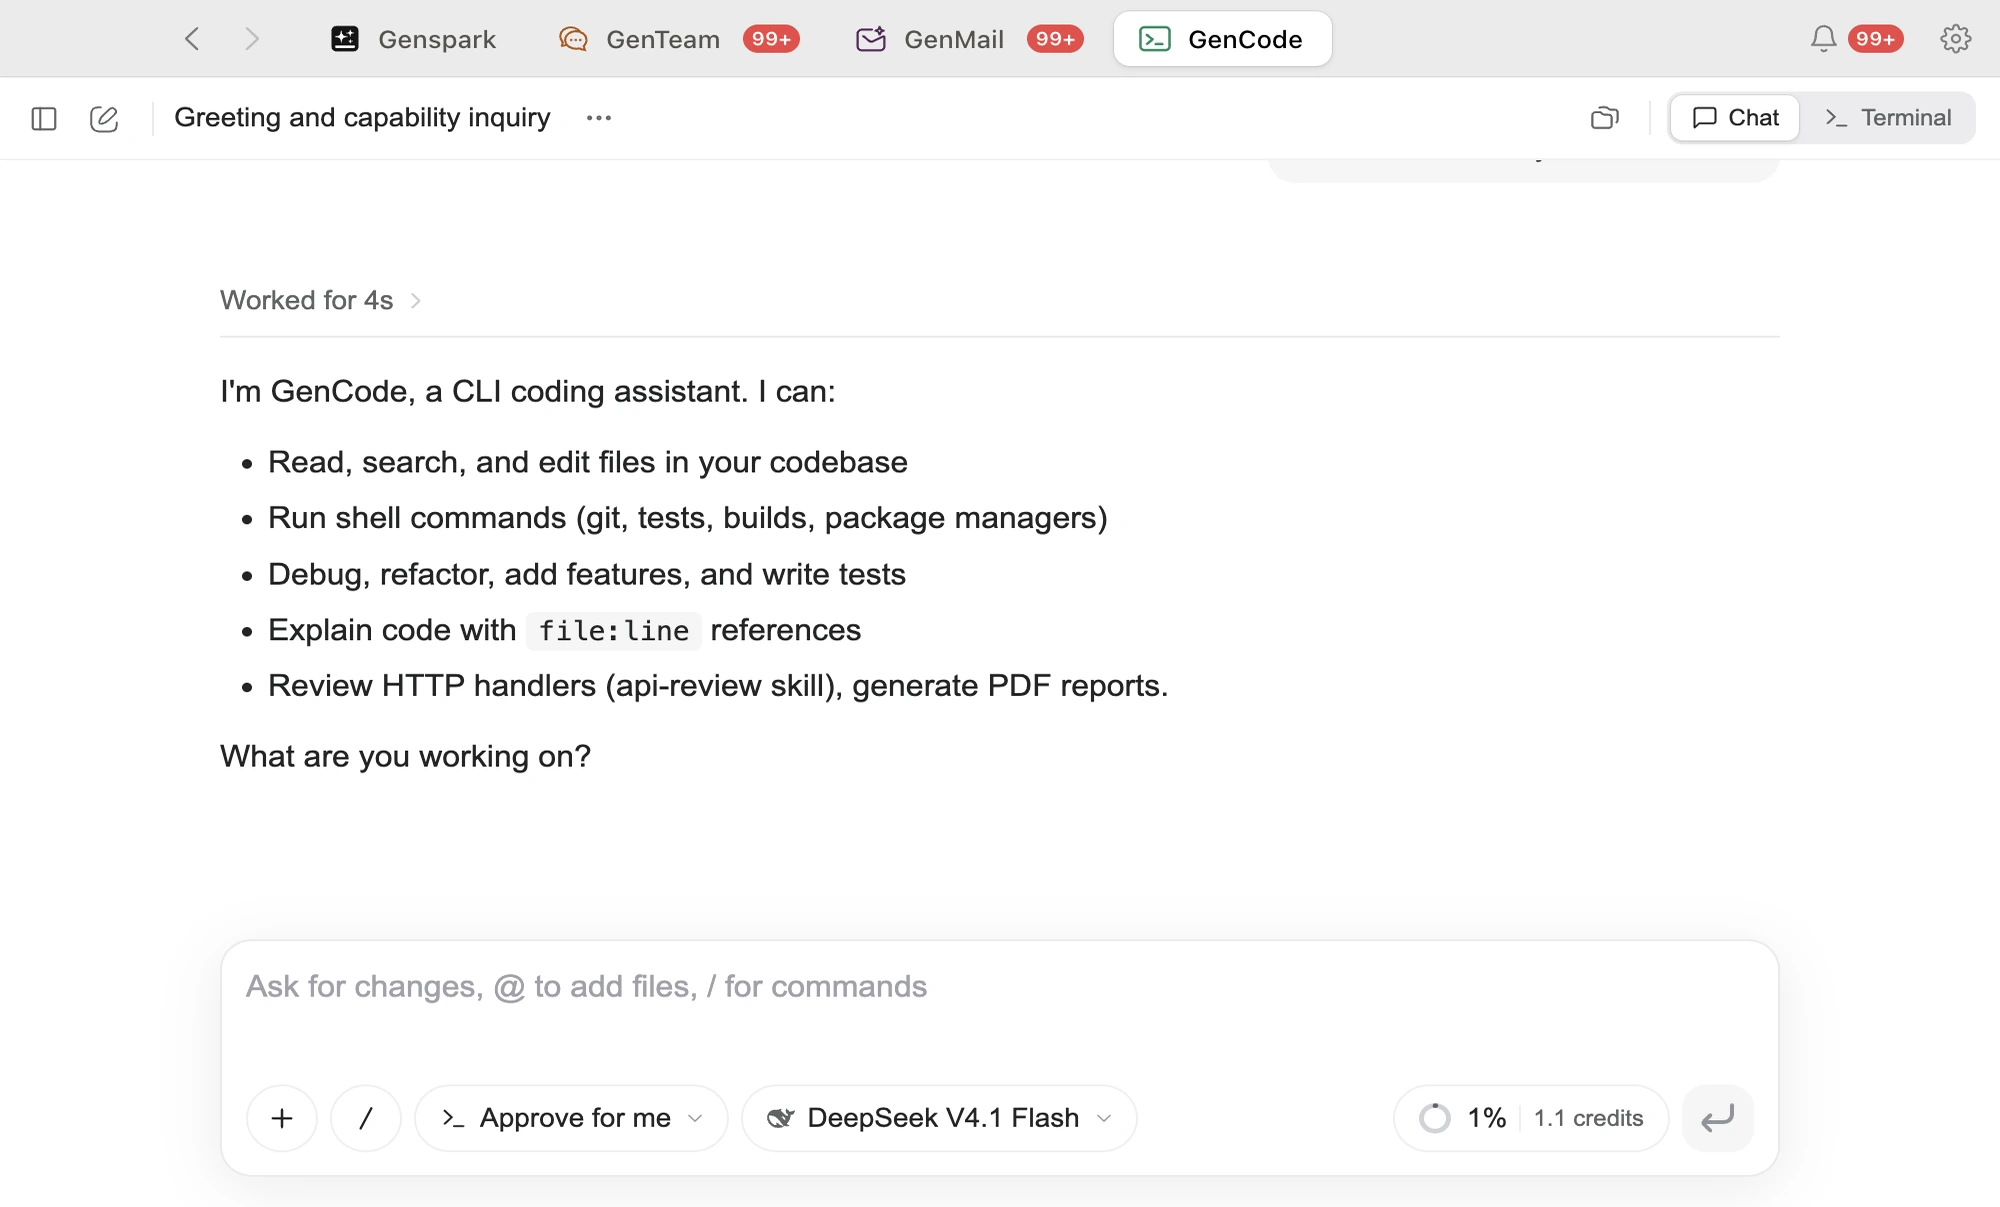2000x1207 pixels.
Task: Click the conversation title 'Greeting and capability inquiry'
Action: [362, 118]
